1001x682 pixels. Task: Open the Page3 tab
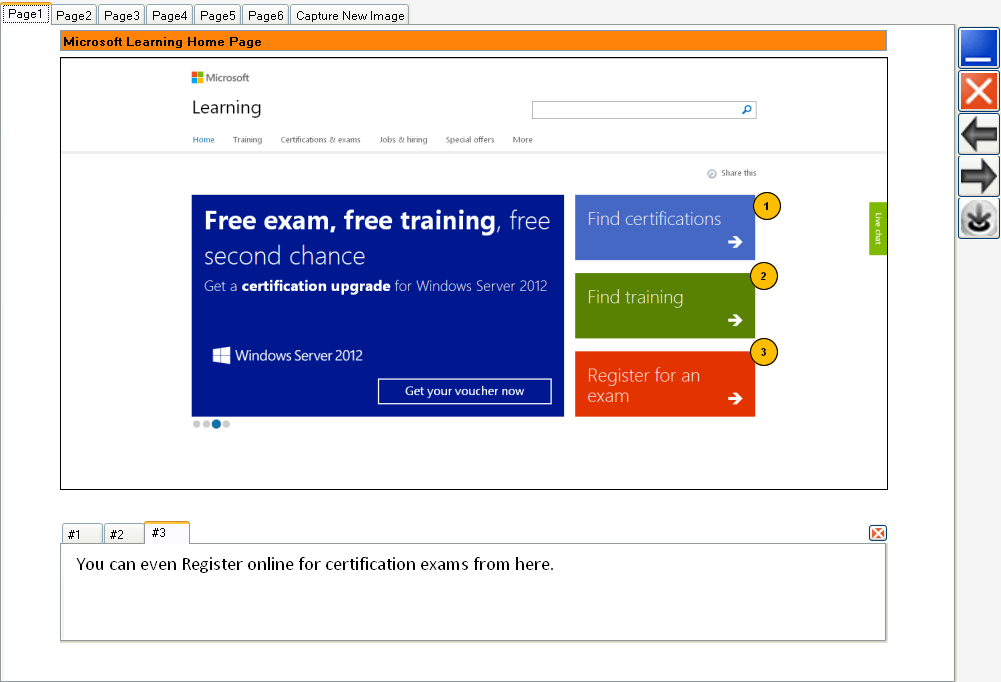122,15
